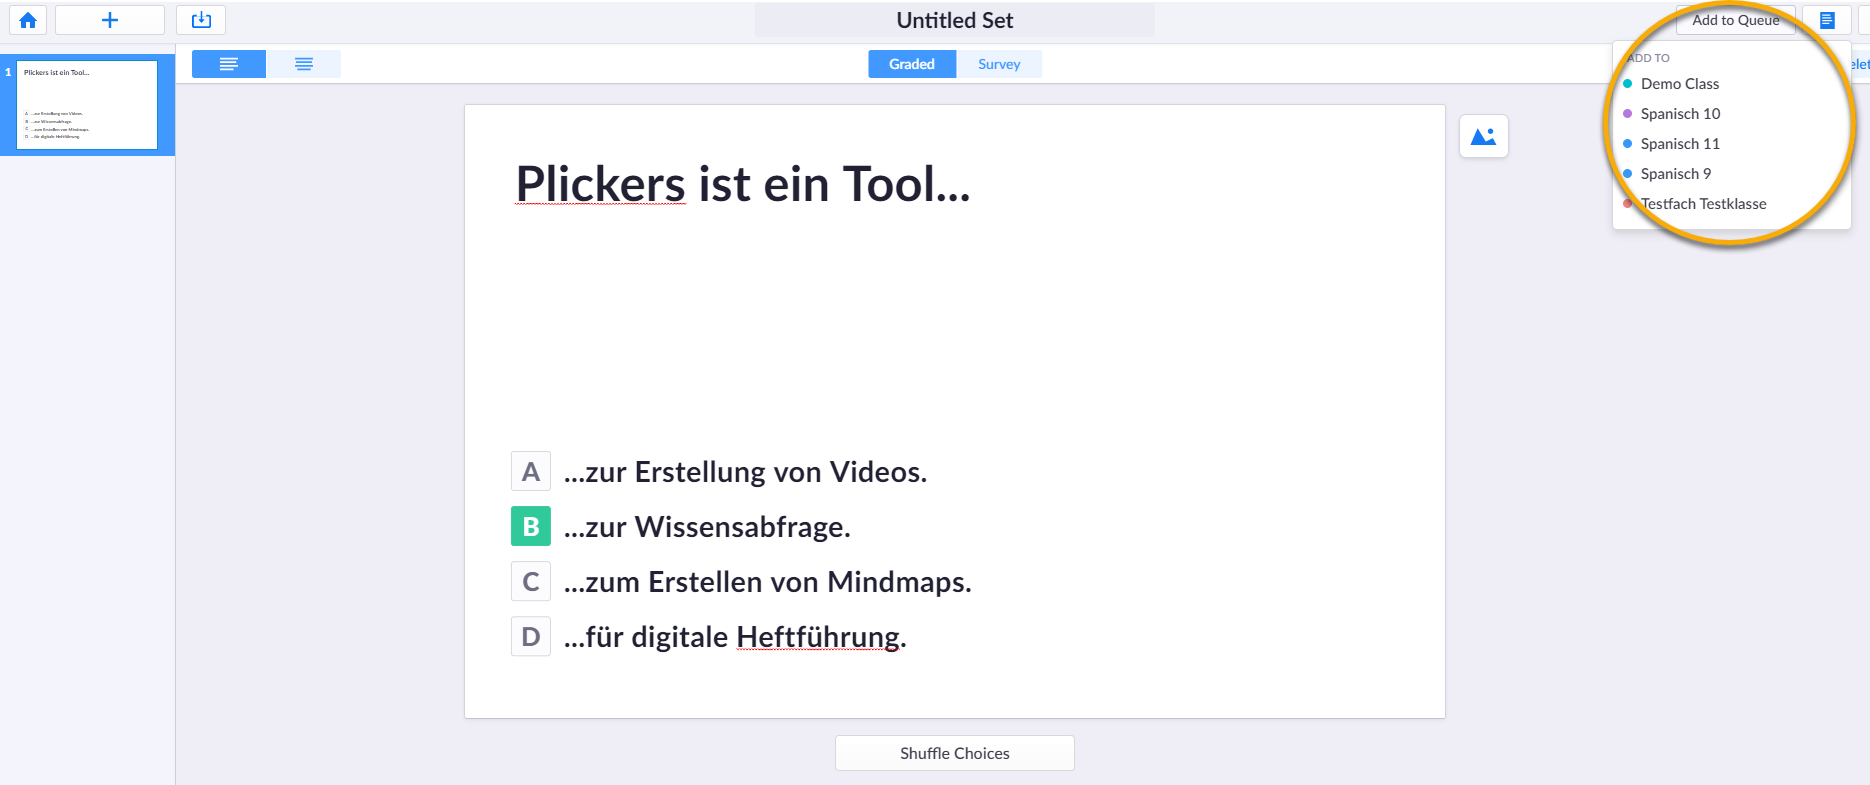
Task: Click the import questions icon
Action: point(201,20)
